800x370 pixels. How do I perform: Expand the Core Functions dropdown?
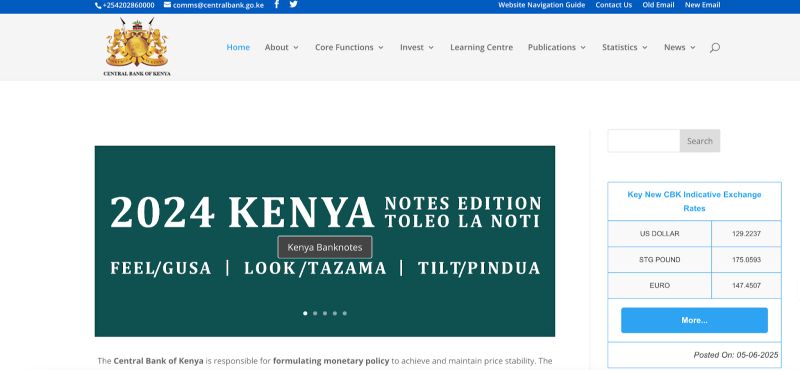point(349,47)
